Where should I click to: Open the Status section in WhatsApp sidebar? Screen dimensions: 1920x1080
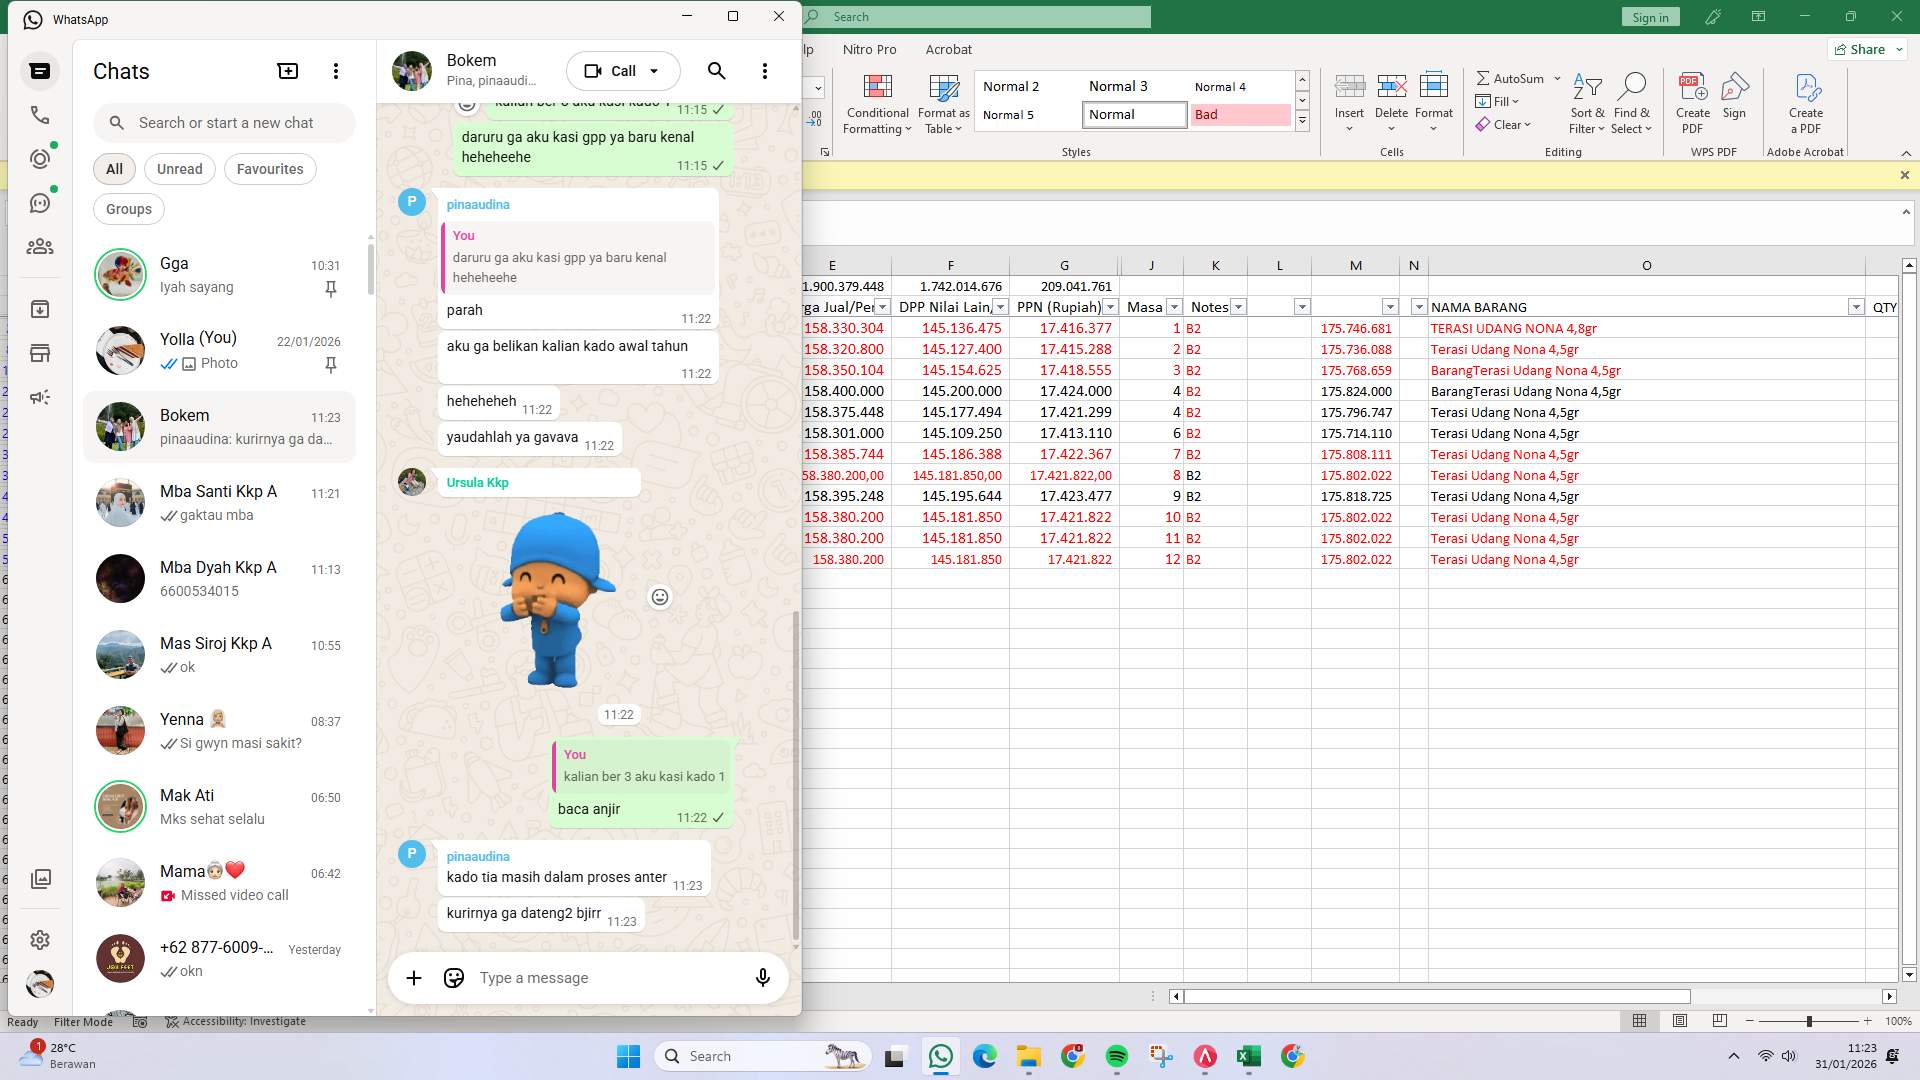pyautogui.click(x=40, y=158)
